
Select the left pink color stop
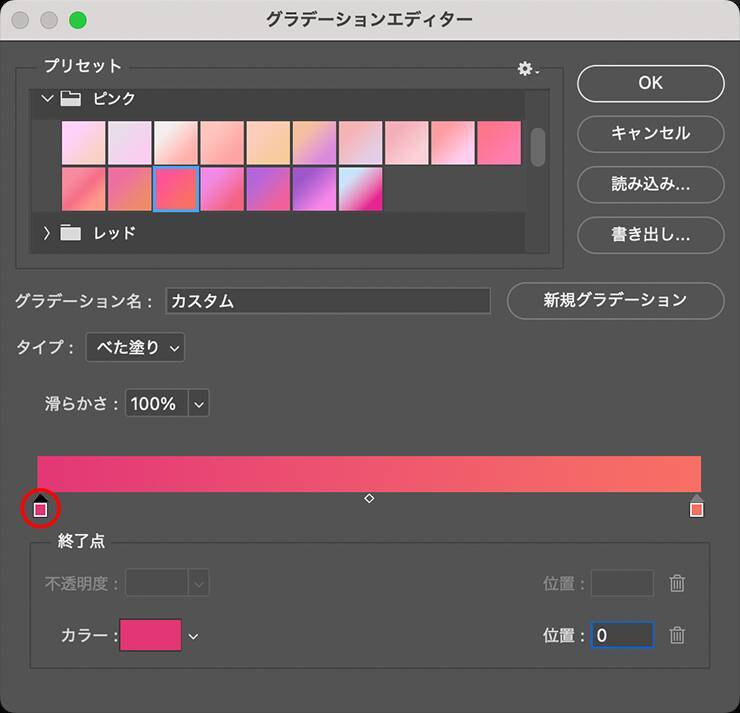tap(40, 509)
